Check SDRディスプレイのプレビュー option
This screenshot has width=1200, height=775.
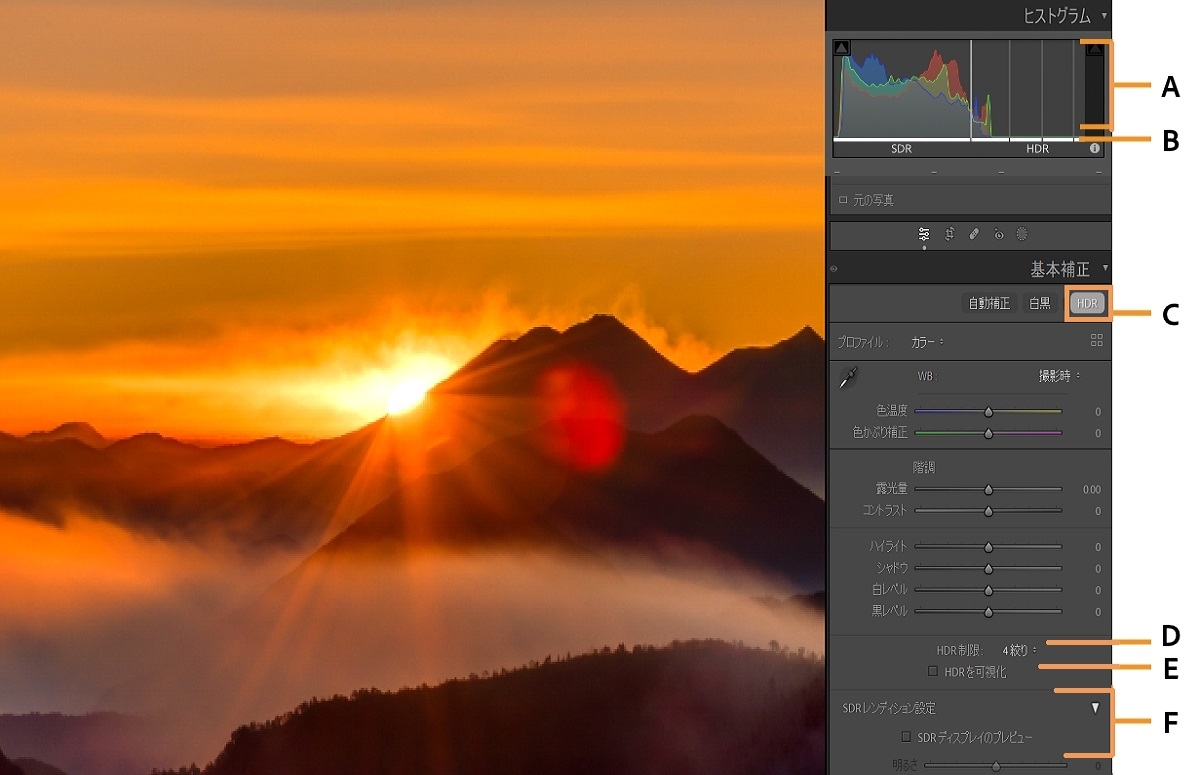click(906, 737)
